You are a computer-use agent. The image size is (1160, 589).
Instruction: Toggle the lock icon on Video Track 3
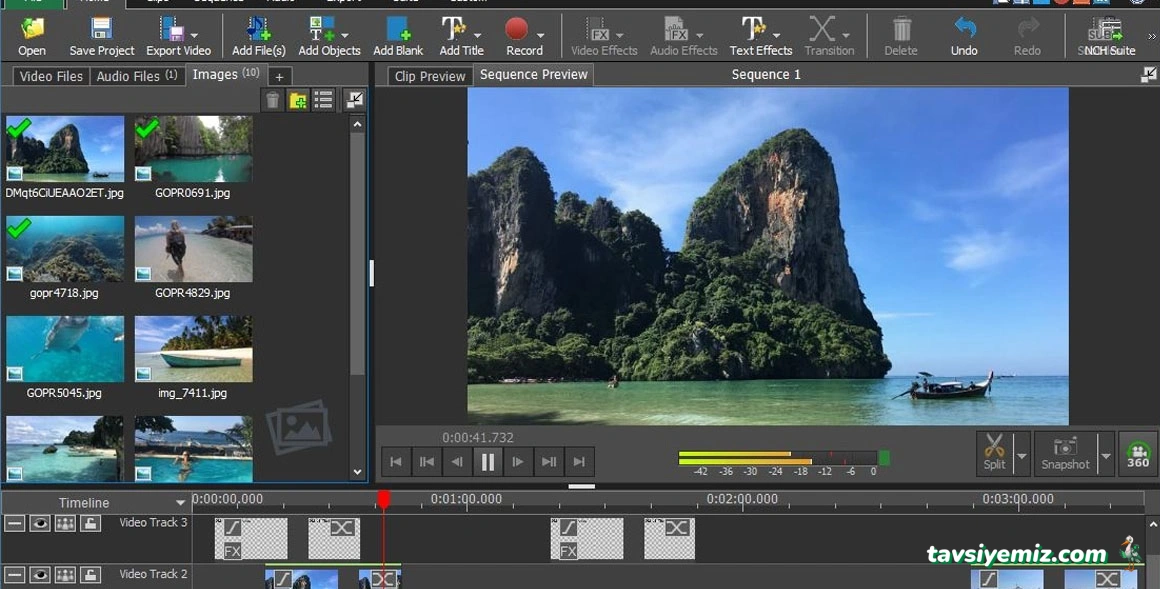pos(90,523)
